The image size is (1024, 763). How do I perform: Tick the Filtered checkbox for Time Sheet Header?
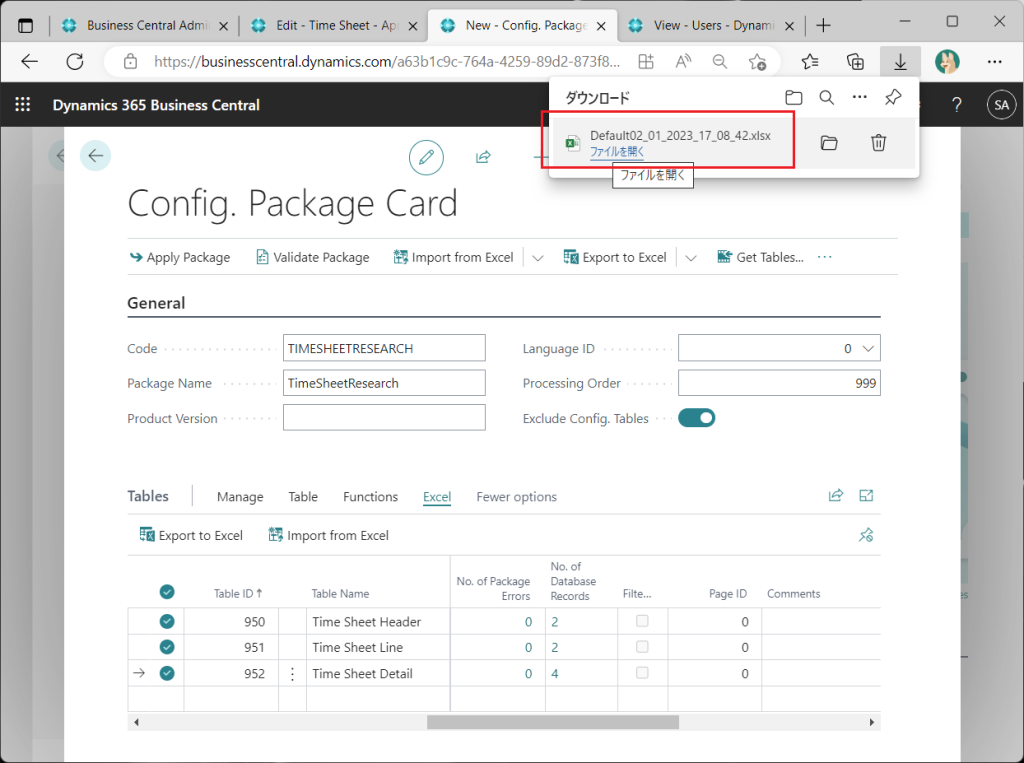pos(643,621)
